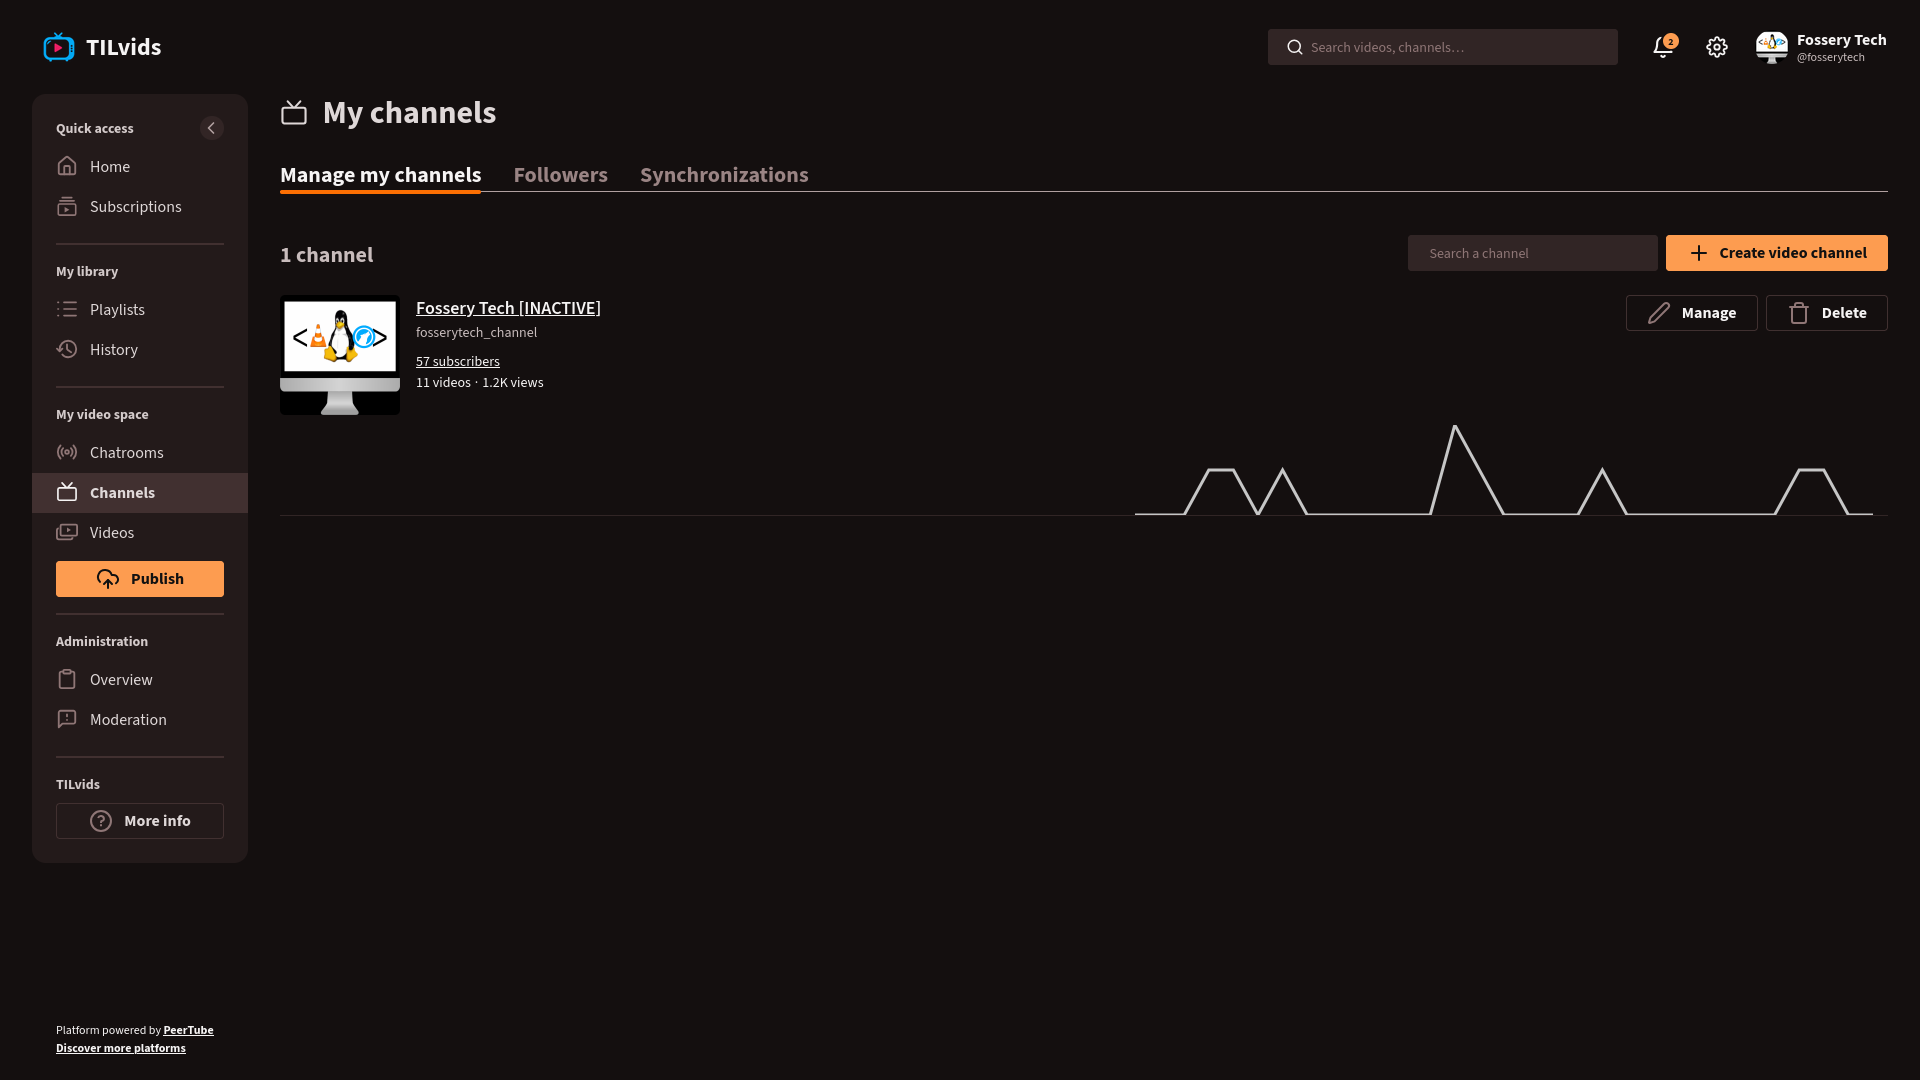Click the plus icon on Create channel

[x=1699, y=253]
